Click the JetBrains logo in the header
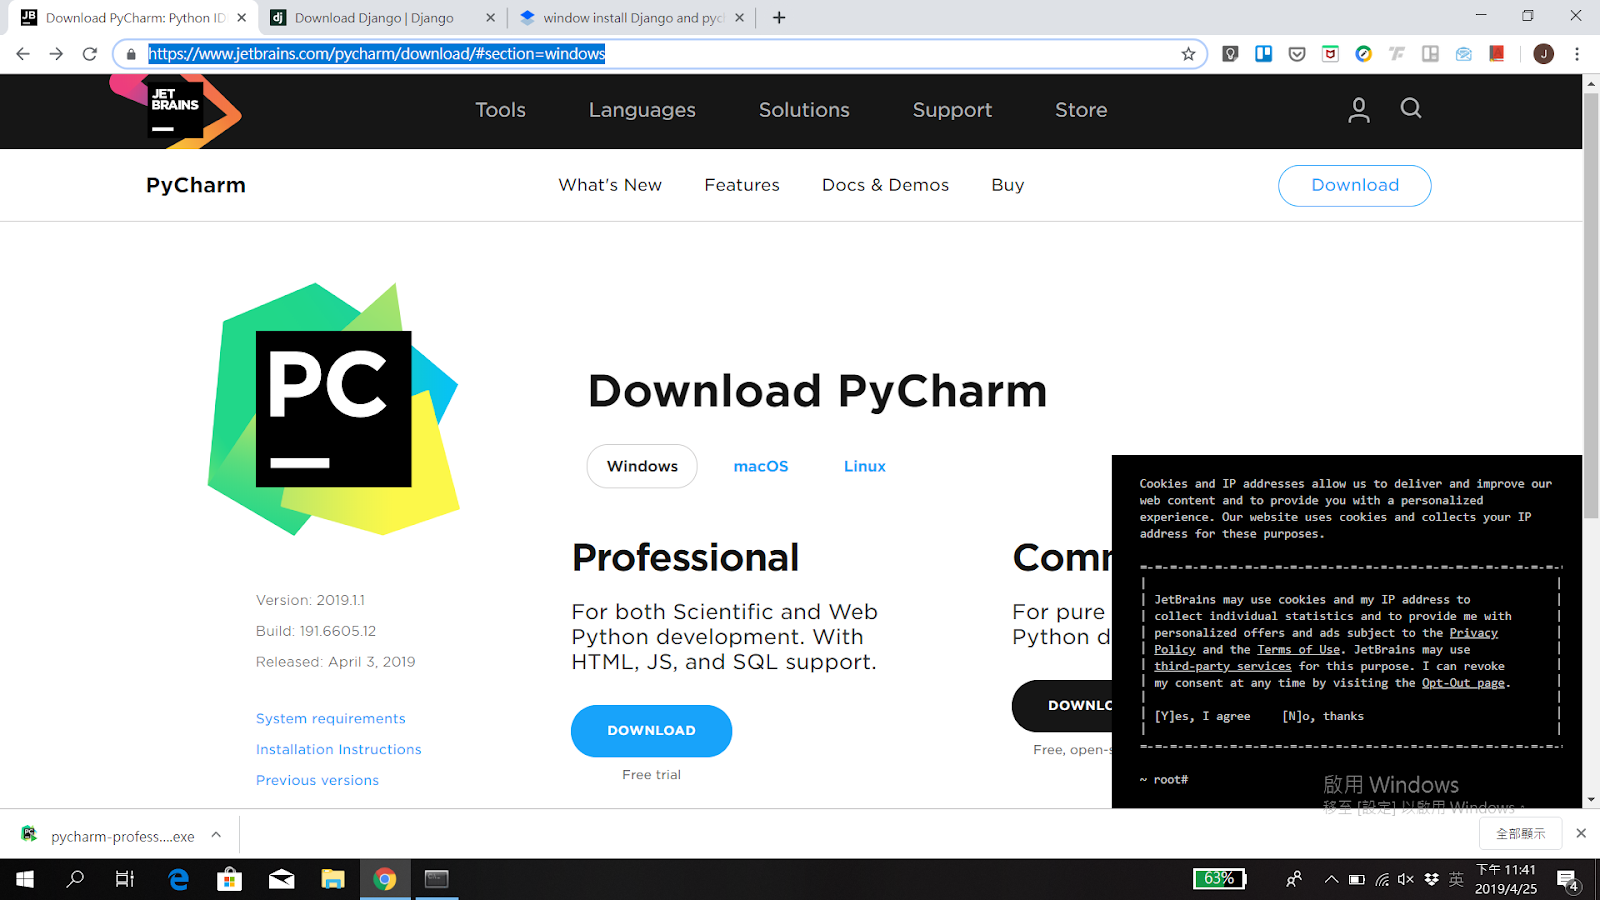 176,111
